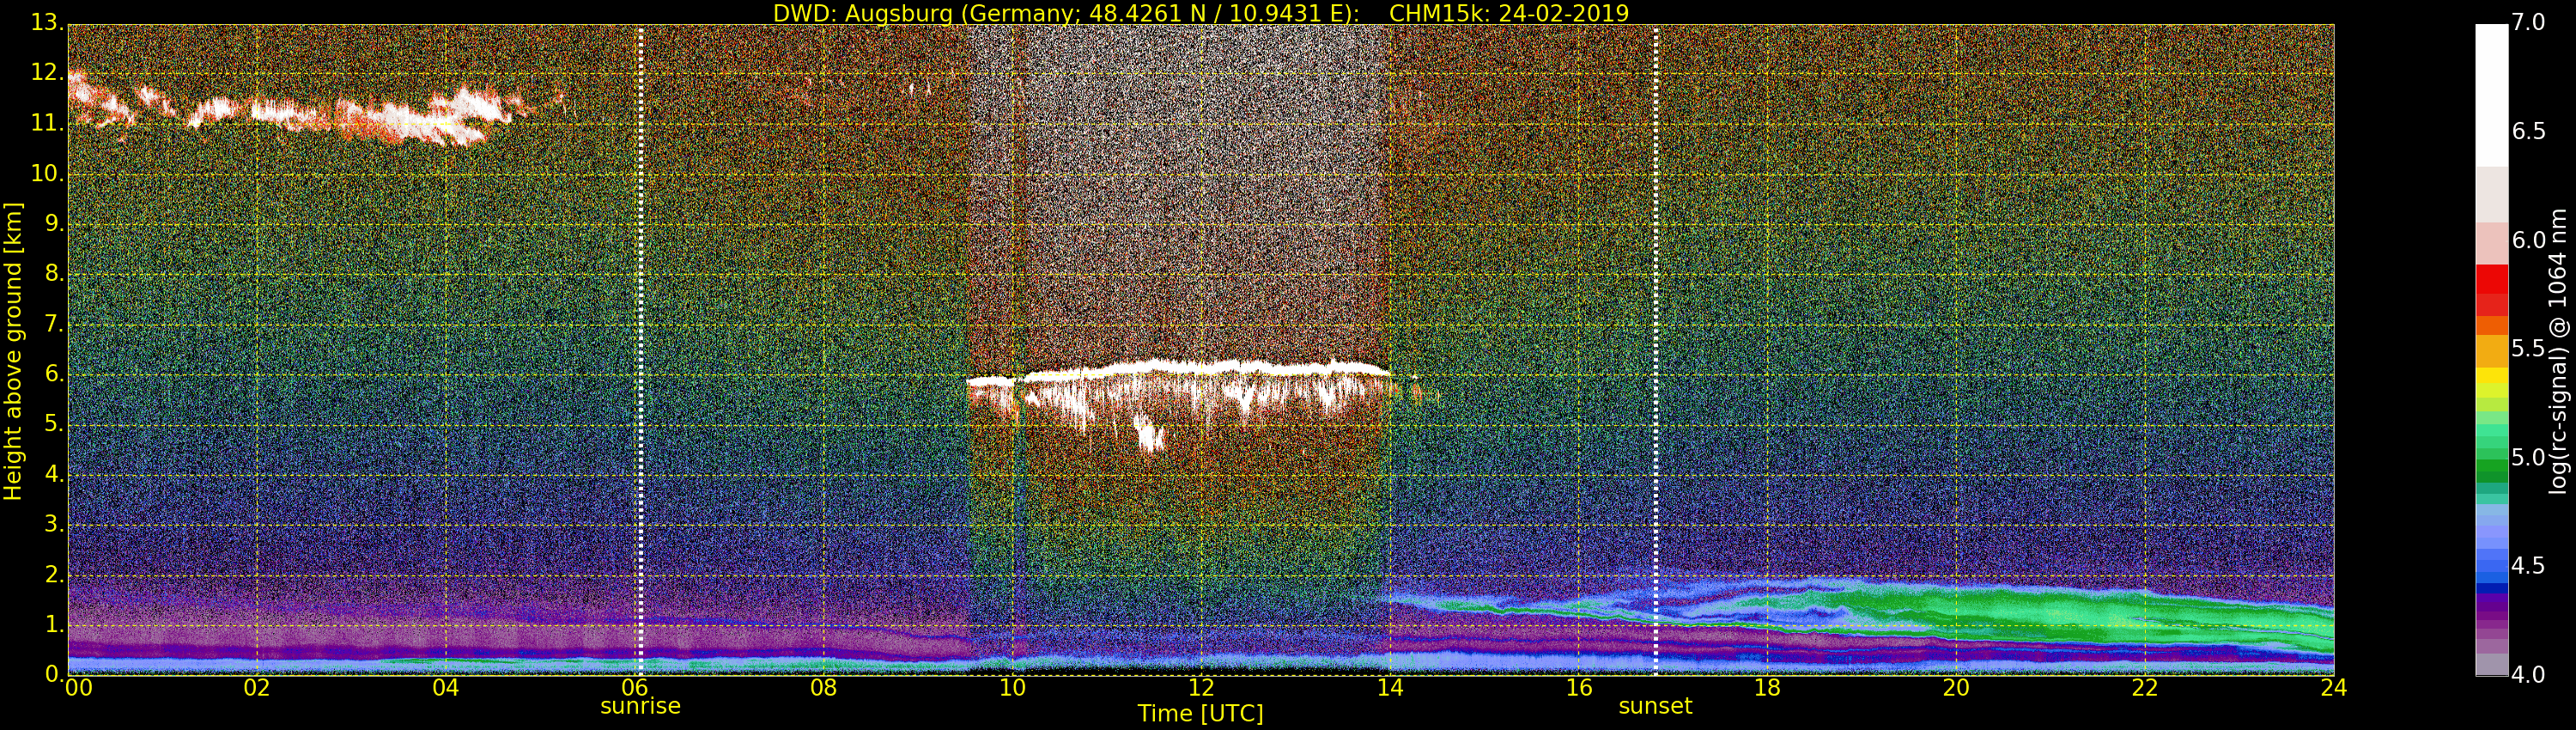The height and width of the screenshot is (730, 2576).
Task: Click the "CHM15k: 24-02-2019" text in the title
Action: coord(1509,13)
